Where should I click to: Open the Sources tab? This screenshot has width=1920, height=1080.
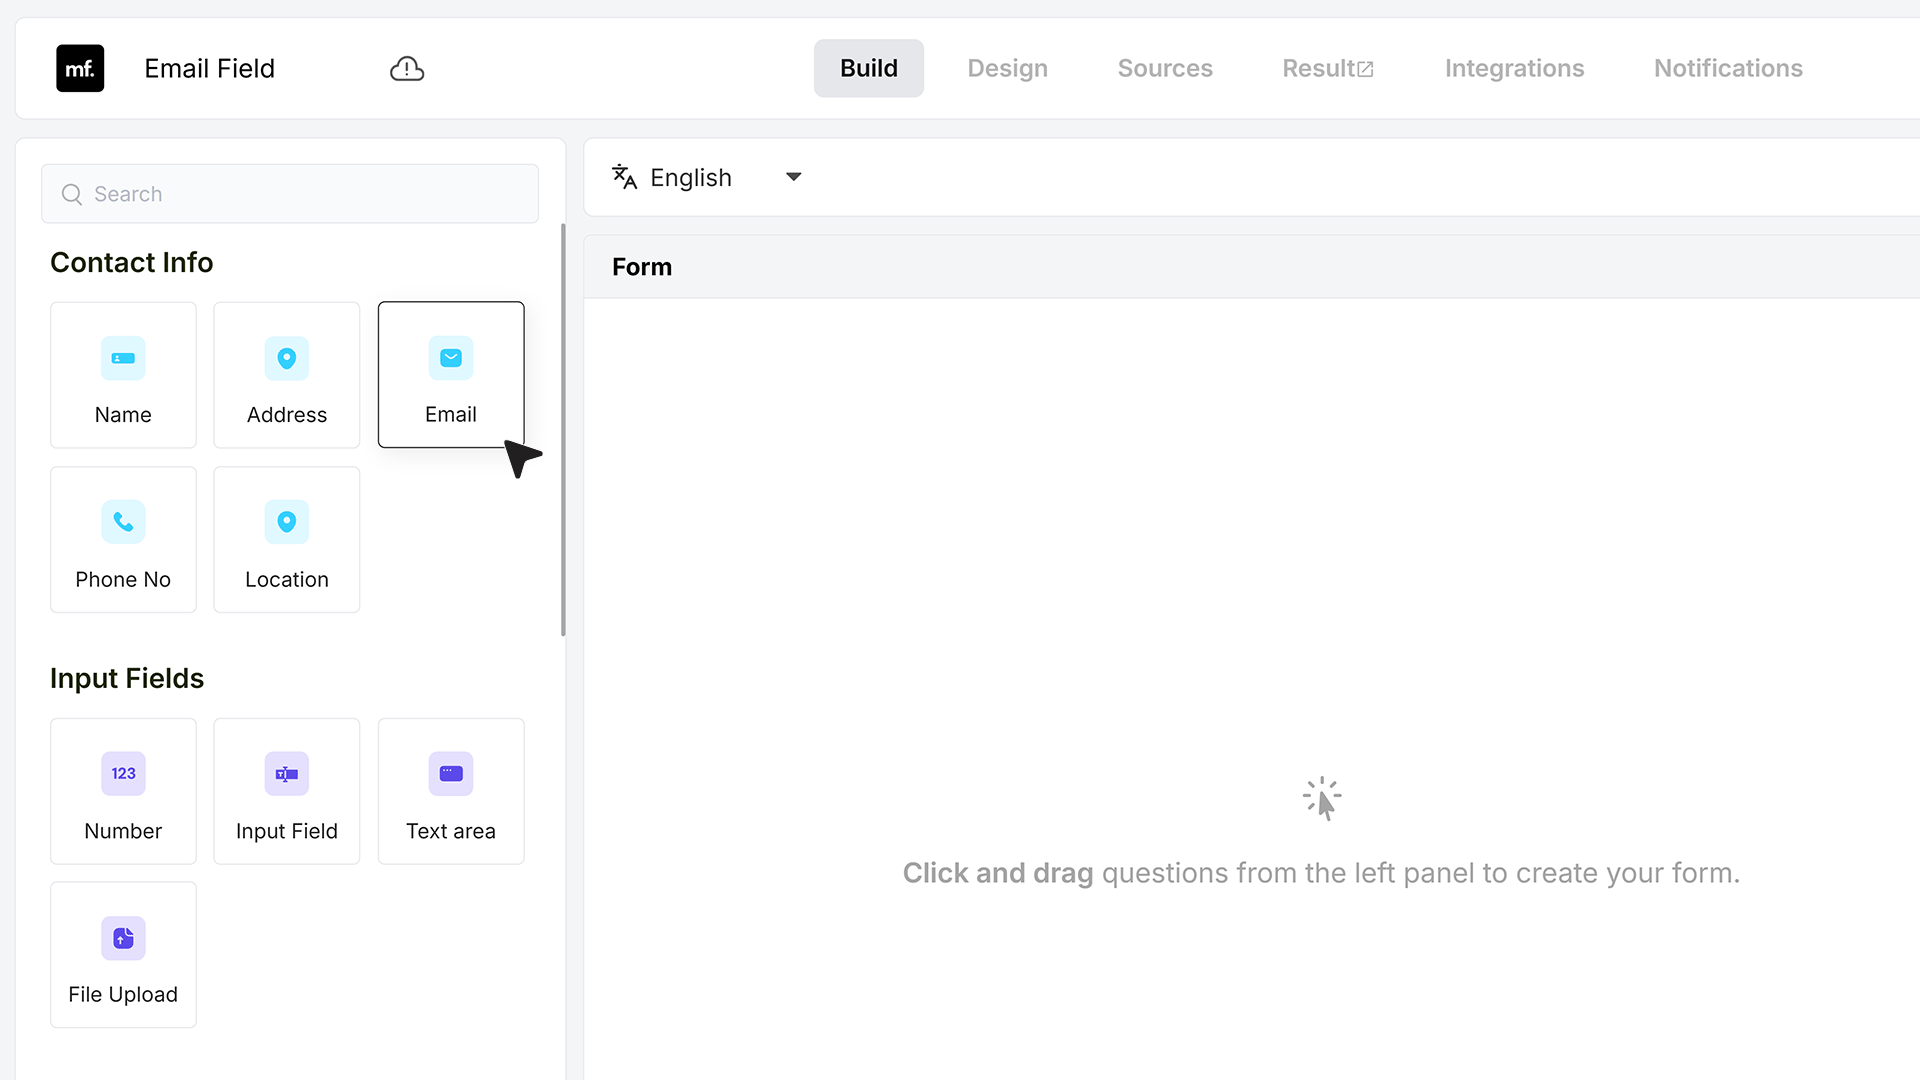click(1165, 68)
